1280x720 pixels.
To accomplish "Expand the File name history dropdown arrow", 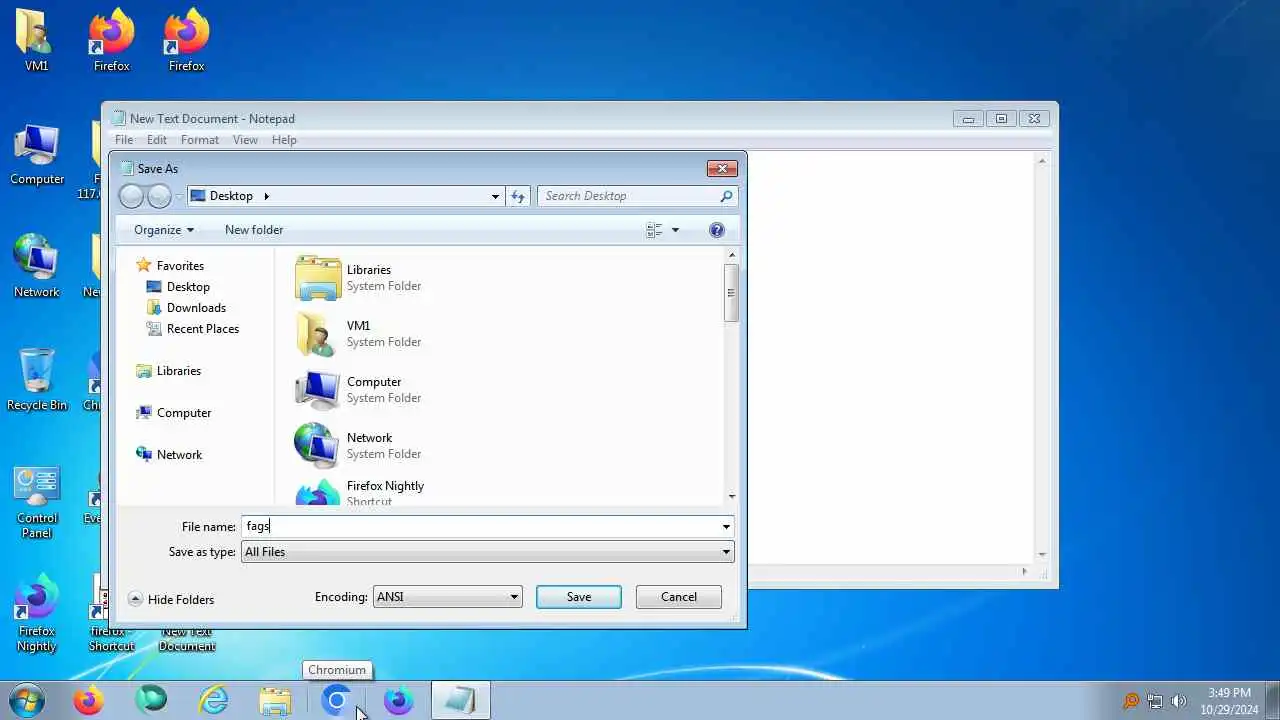I will pyautogui.click(x=726, y=527).
